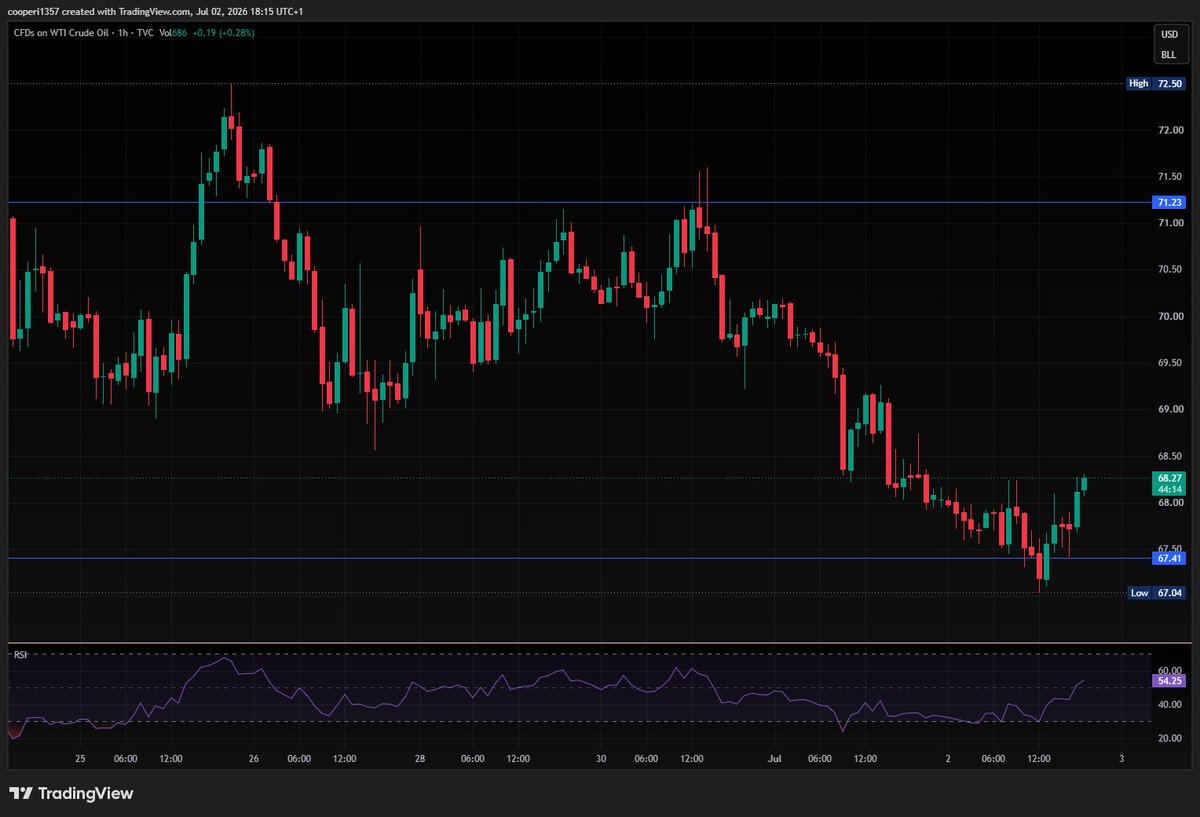Click the '+0.19 (+0.28%)' change value
The width and height of the screenshot is (1200, 817).
coord(225,34)
